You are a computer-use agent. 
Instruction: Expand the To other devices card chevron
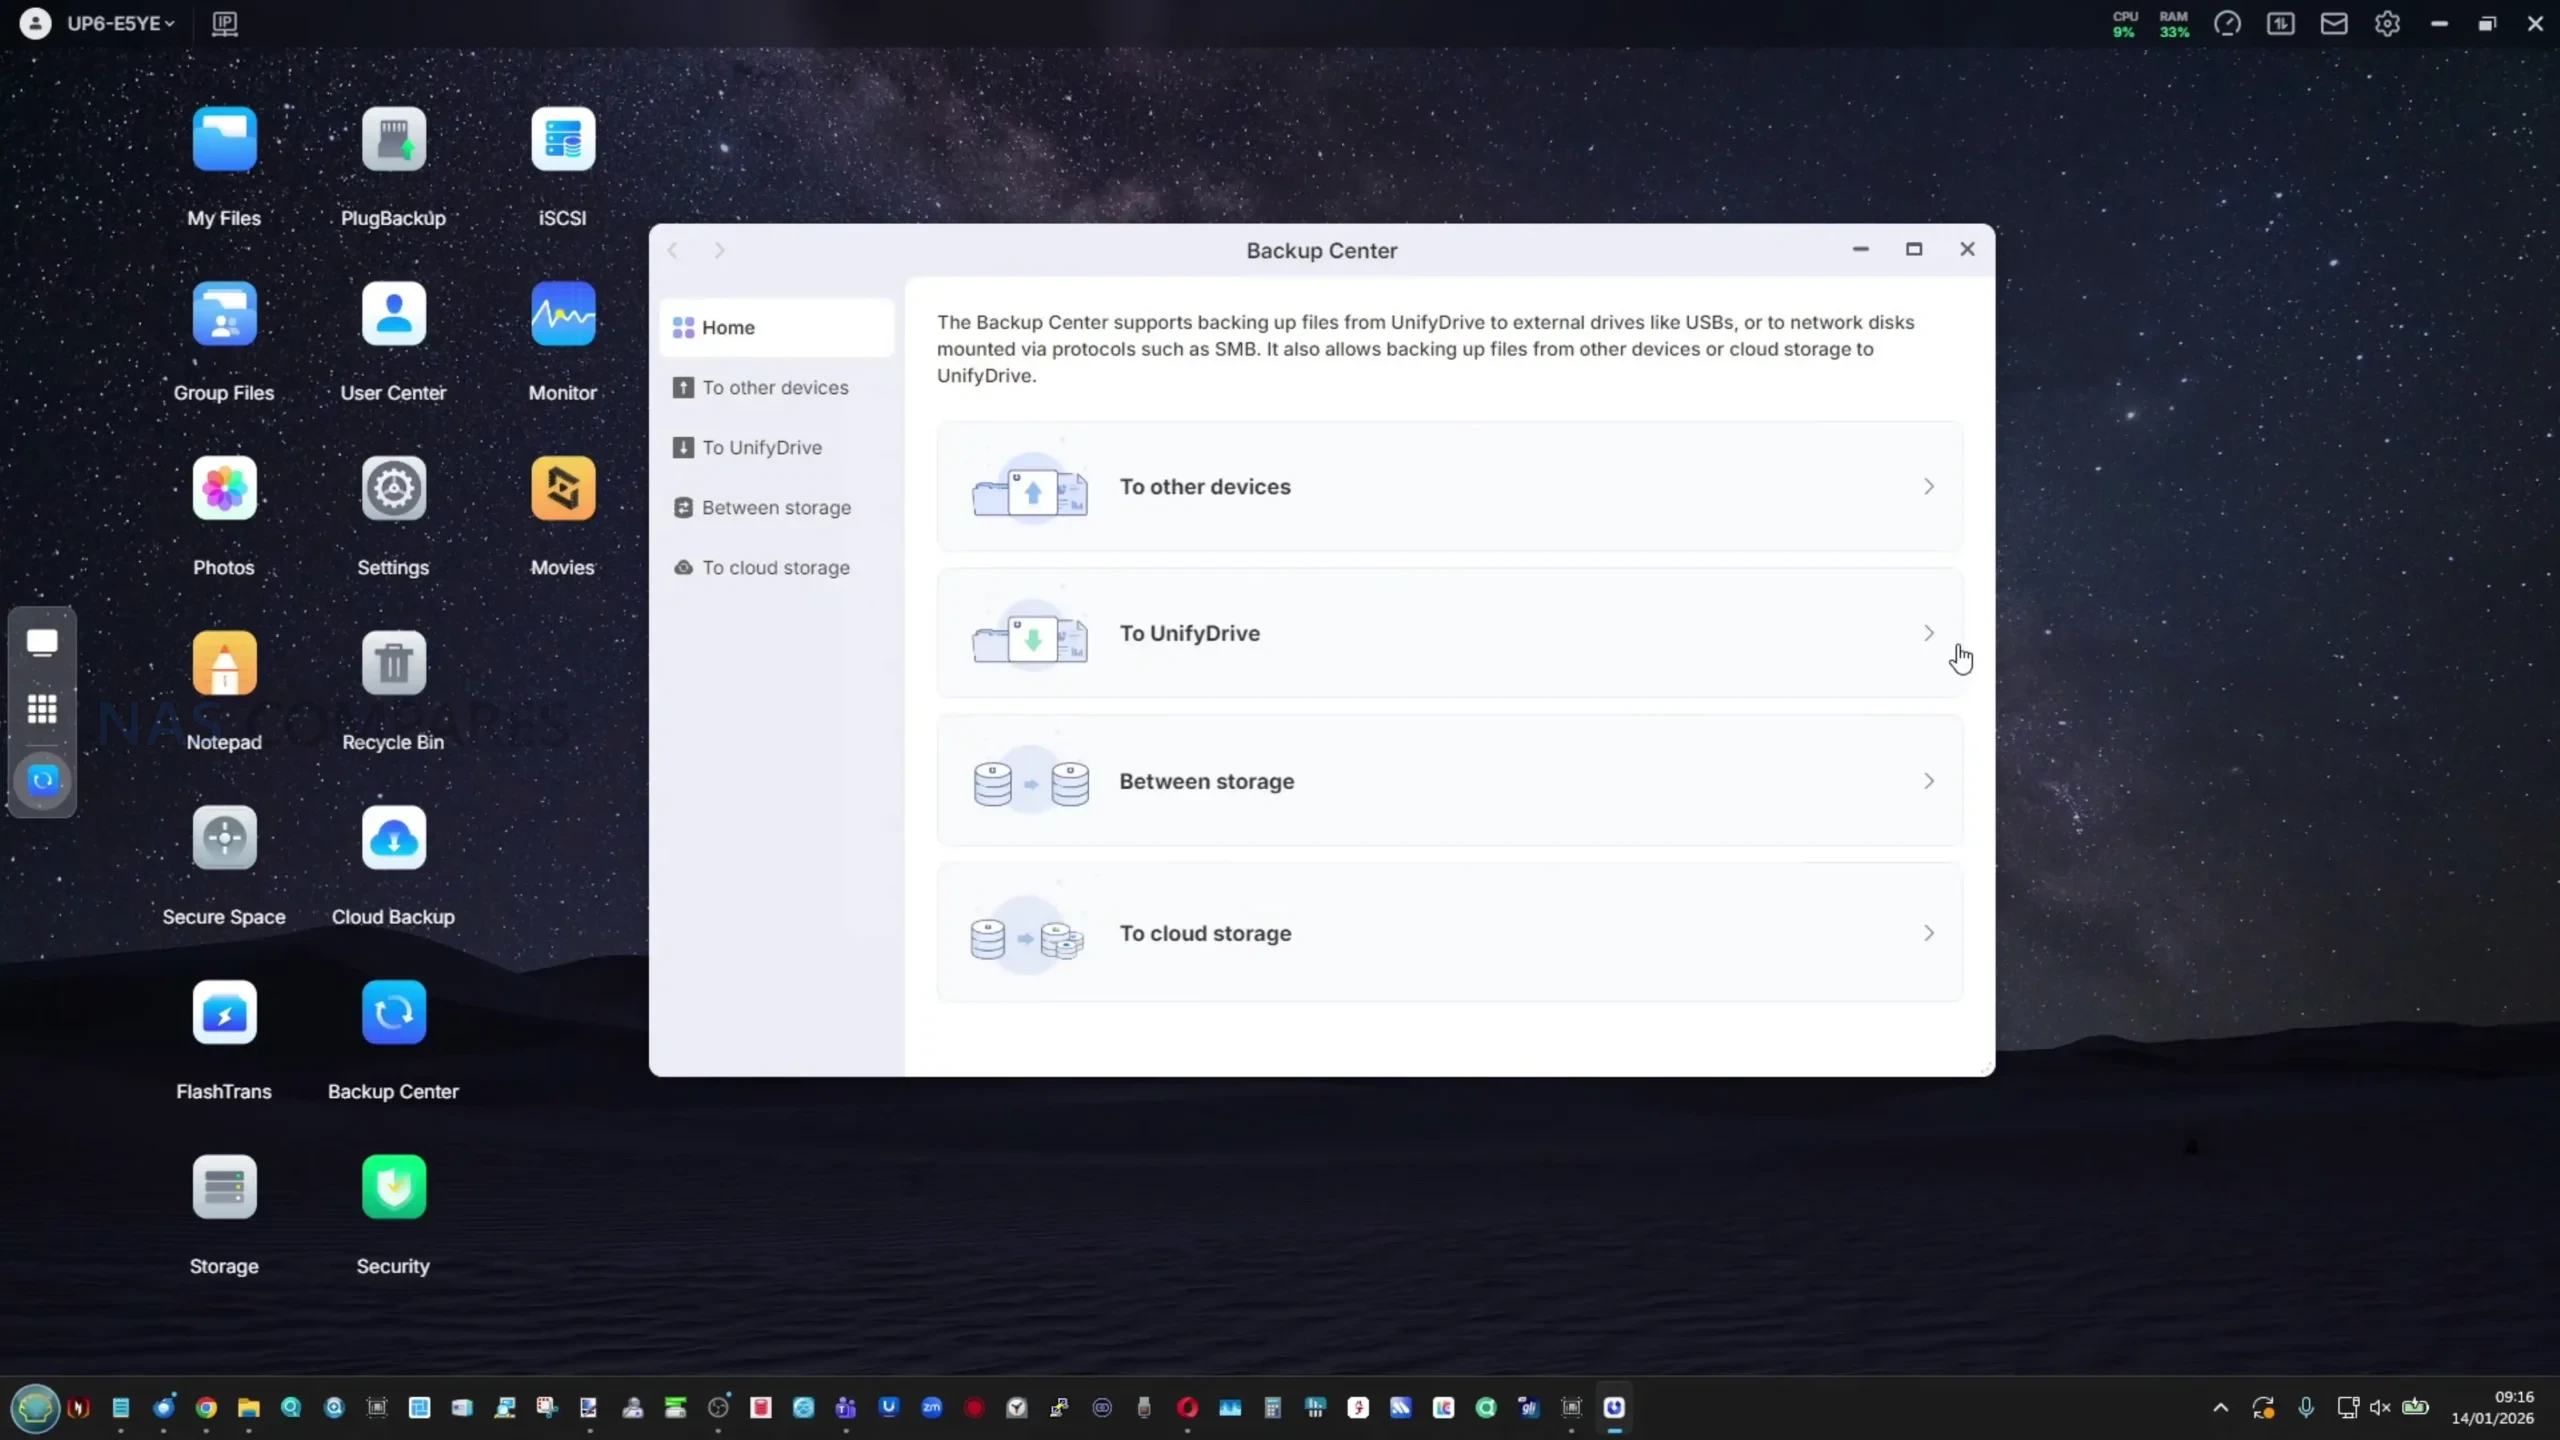tap(1928, 487)
